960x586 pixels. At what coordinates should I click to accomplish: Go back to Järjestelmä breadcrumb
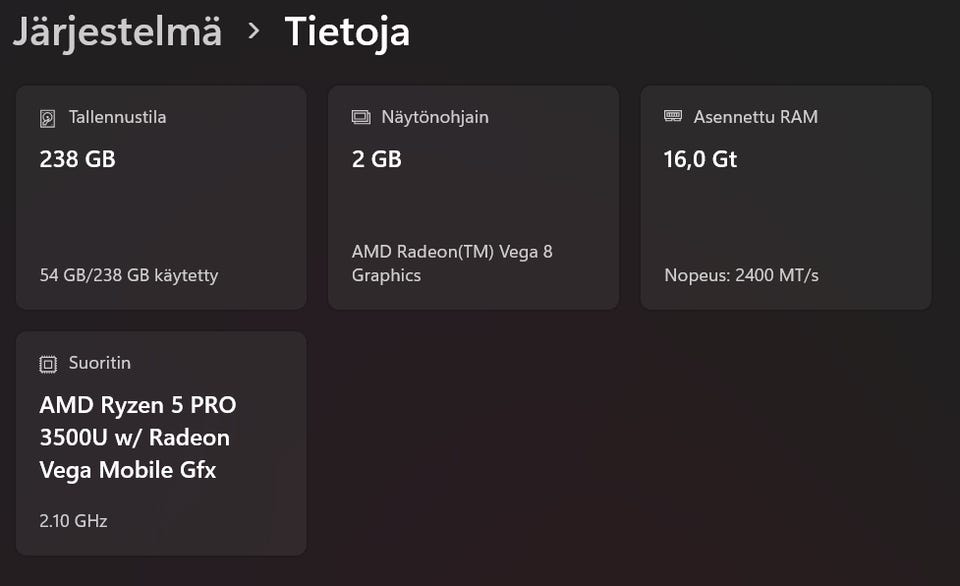click(x=117, y=31)
